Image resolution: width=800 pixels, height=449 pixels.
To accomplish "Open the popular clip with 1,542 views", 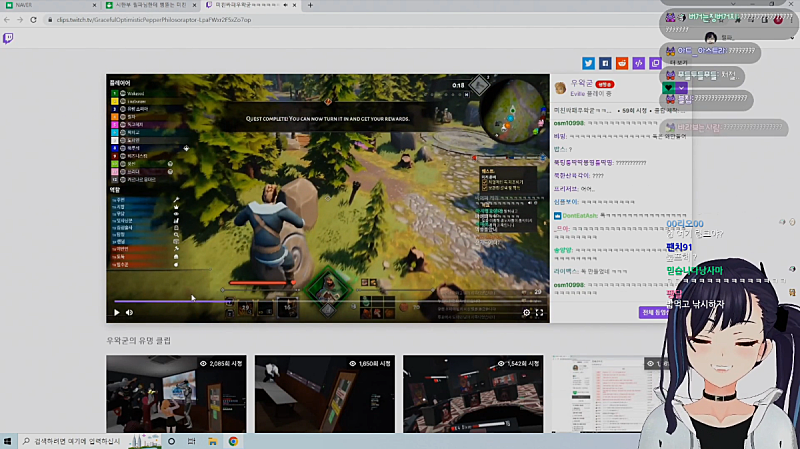I will pyautogui.click(x=473, y=394).
